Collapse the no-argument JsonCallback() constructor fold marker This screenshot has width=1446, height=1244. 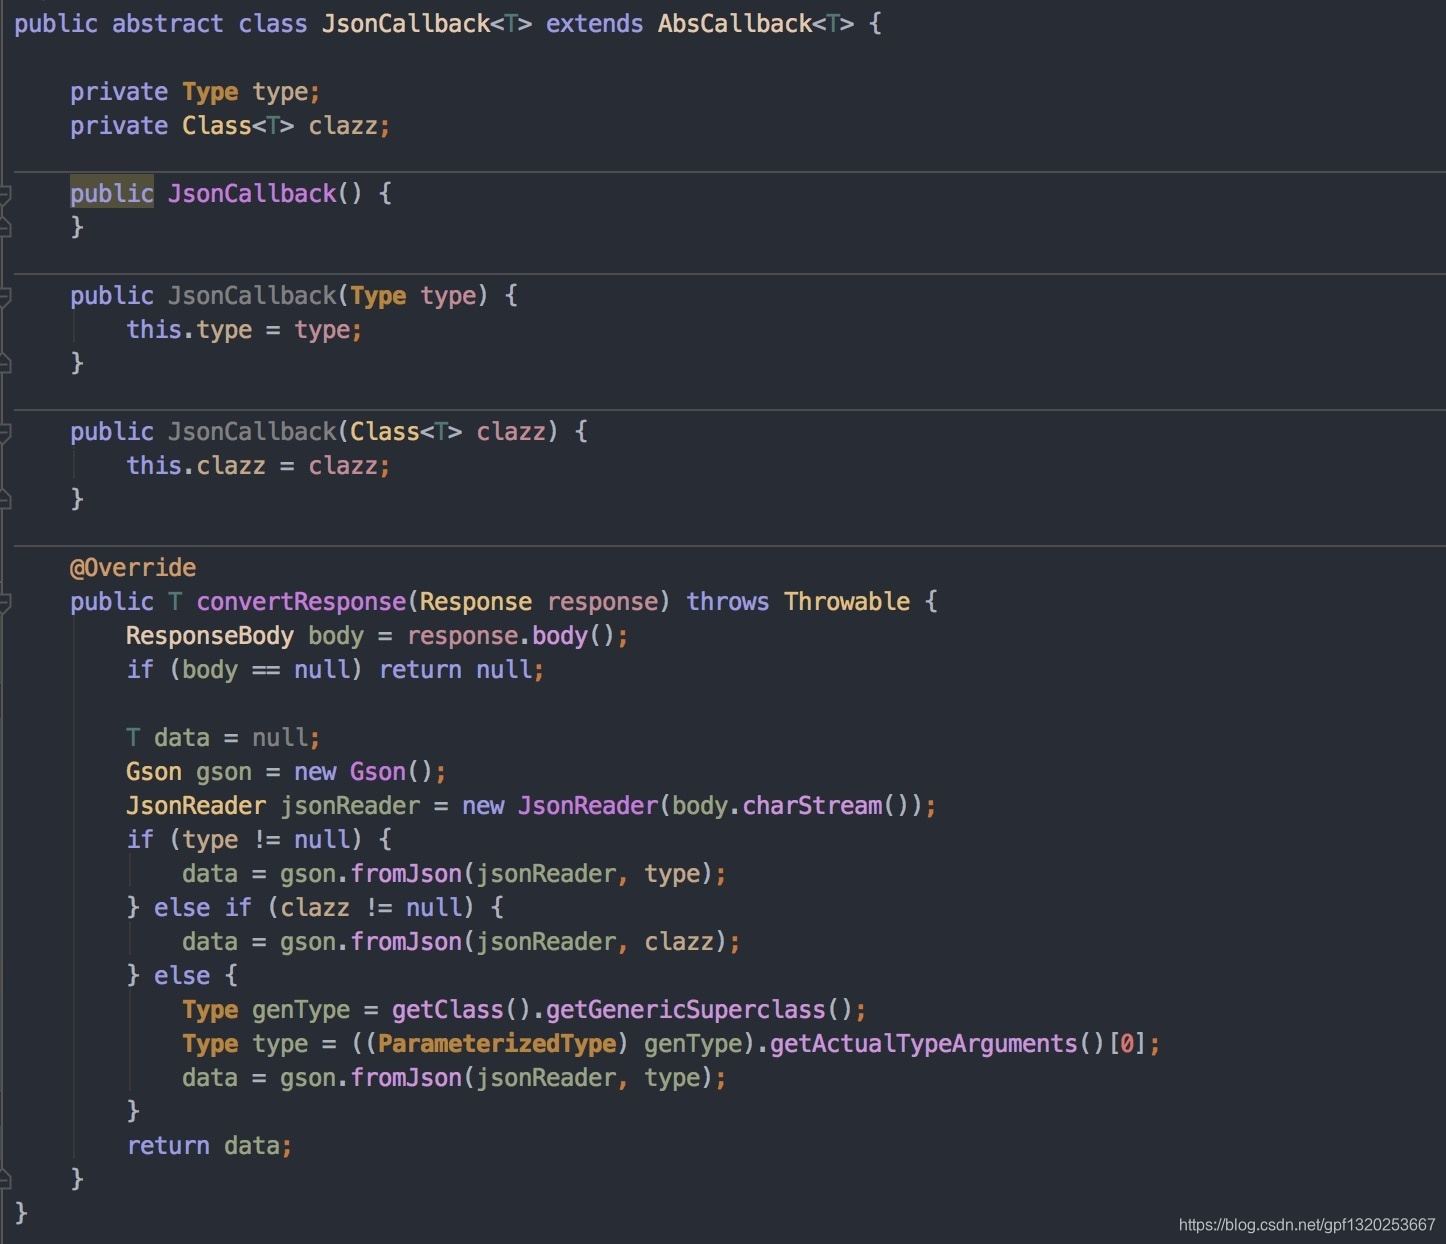(5, 193)
